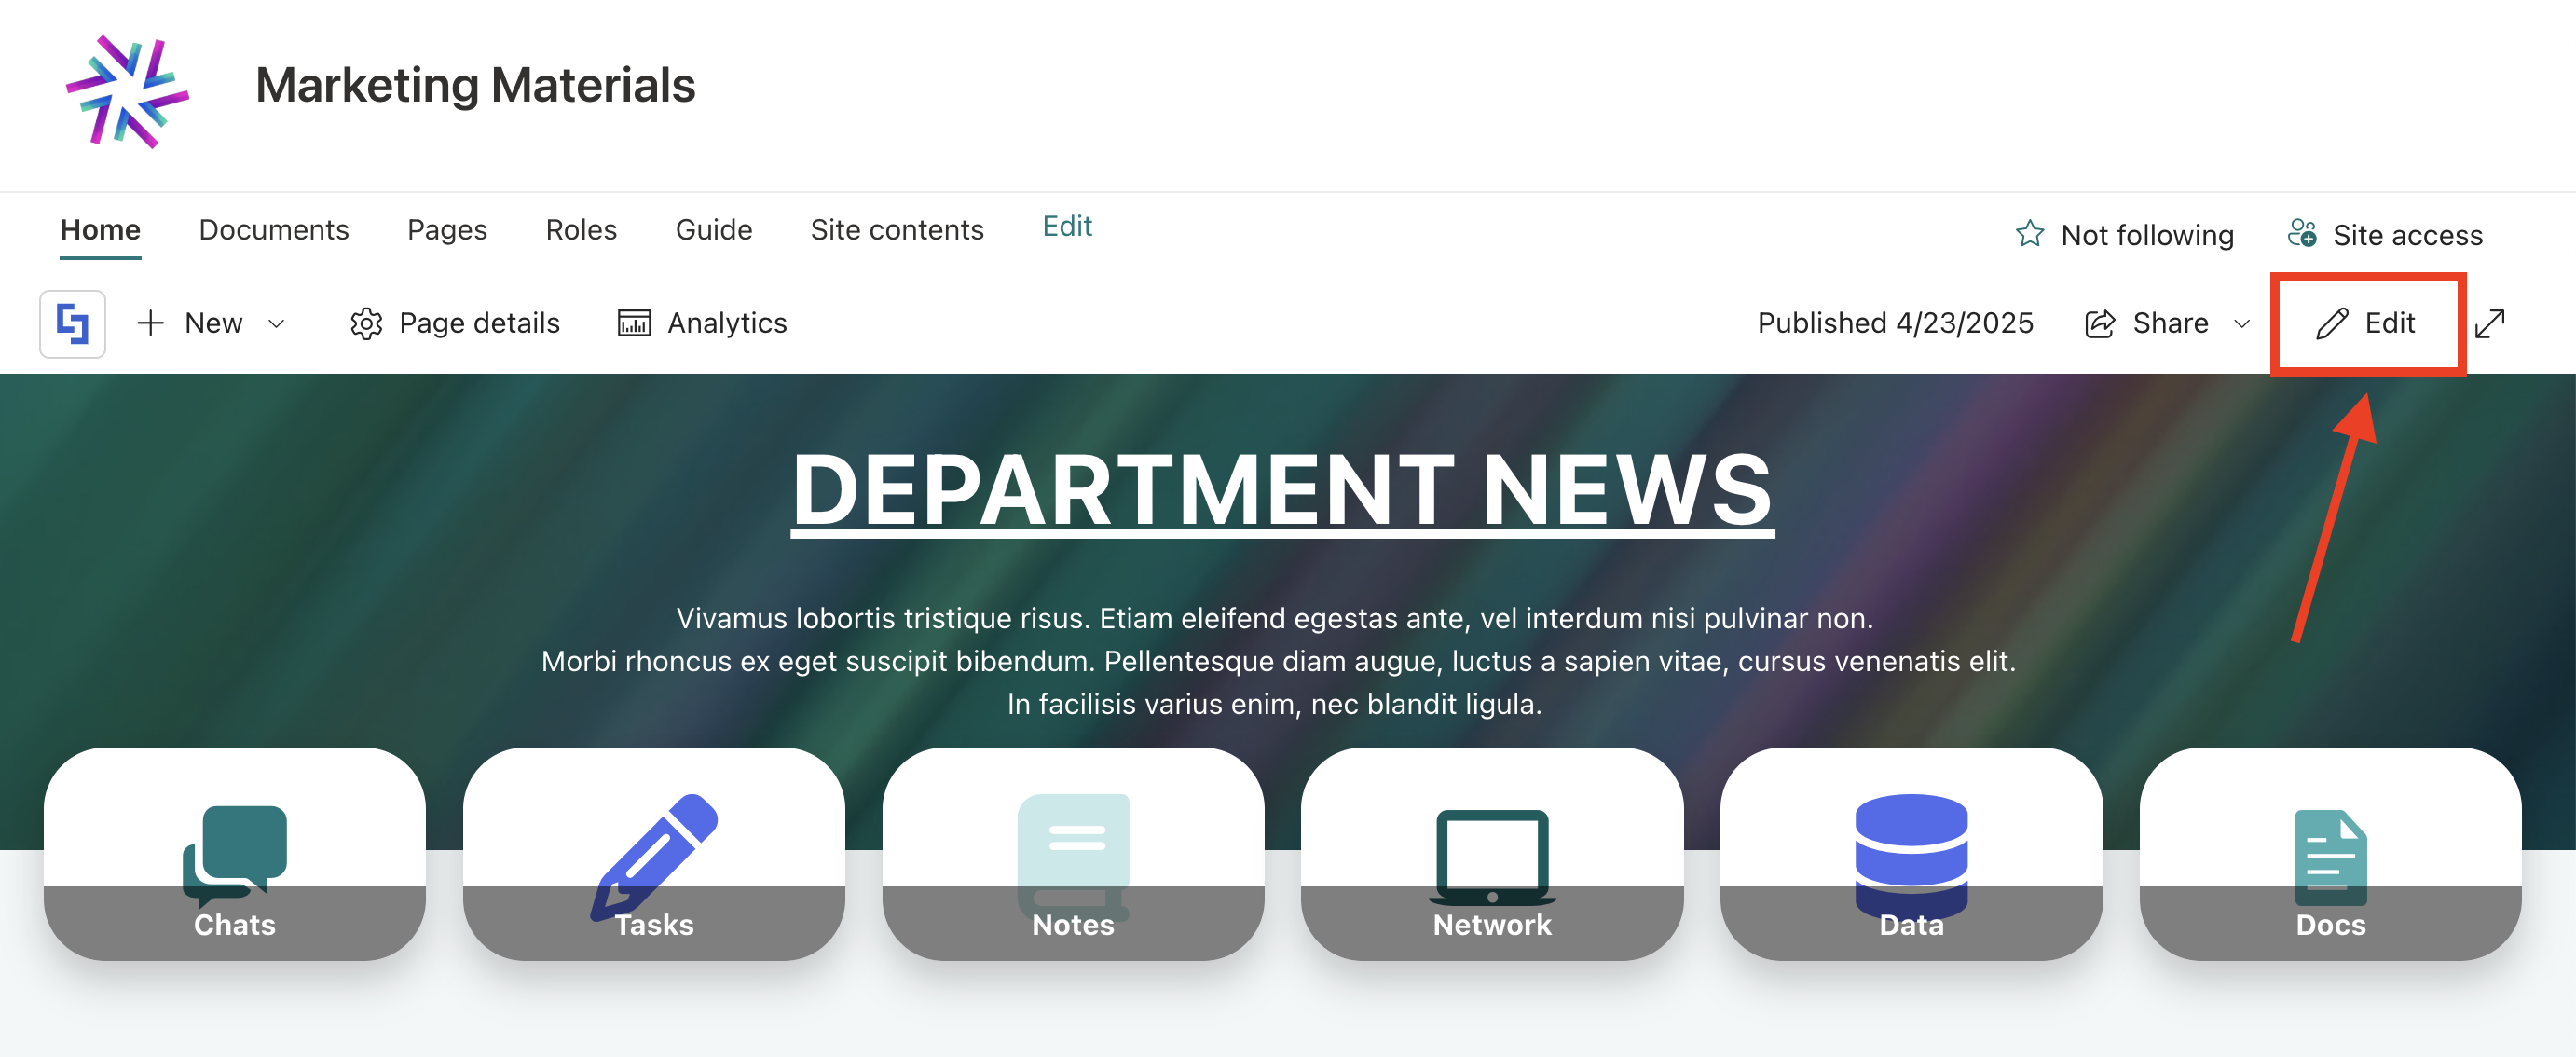Click the expand to full screen arrow
The image size is (2576, 1057).
click(2490, 324)
